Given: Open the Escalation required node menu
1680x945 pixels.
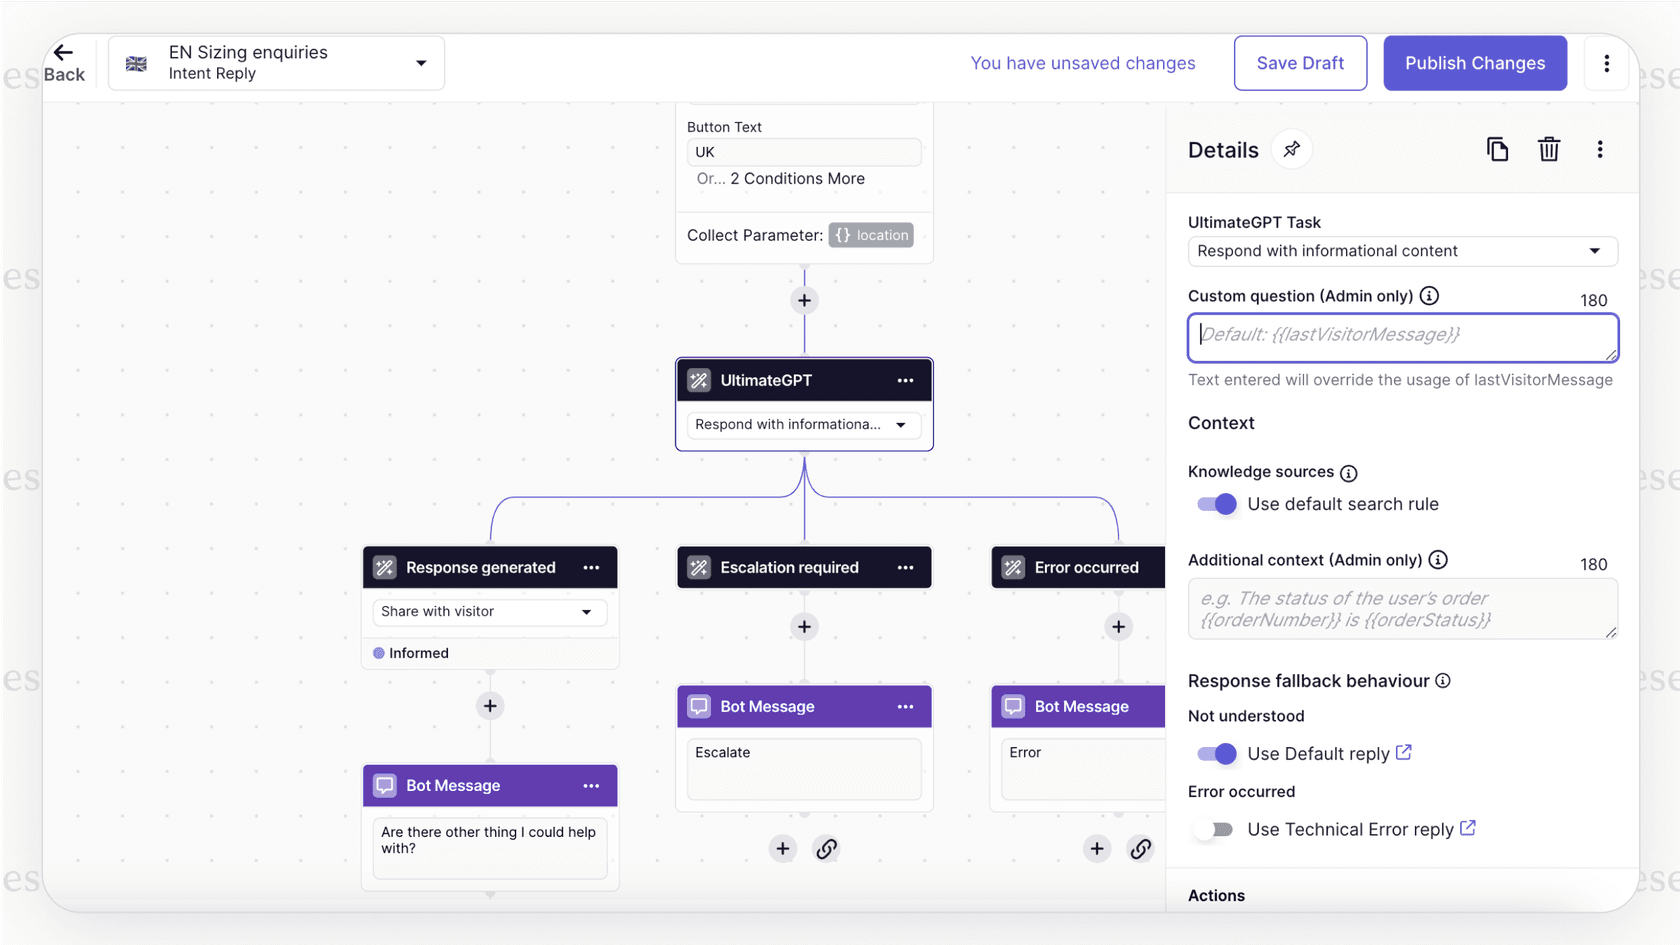Looking at the screenshot, I should [x=905, y=567].
